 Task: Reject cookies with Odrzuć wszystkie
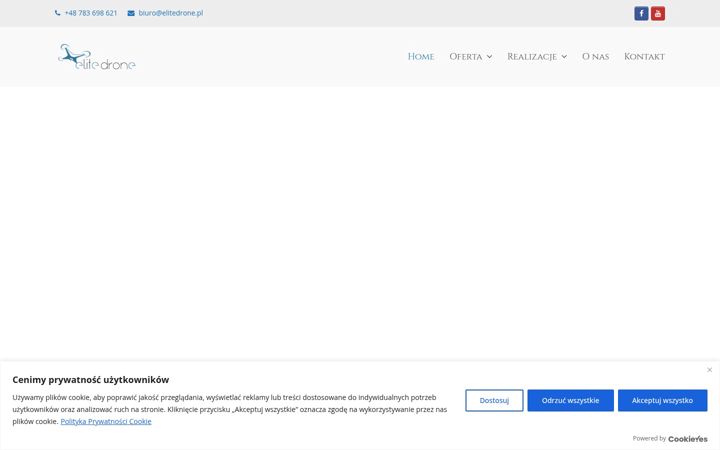(x=570, y=400)
